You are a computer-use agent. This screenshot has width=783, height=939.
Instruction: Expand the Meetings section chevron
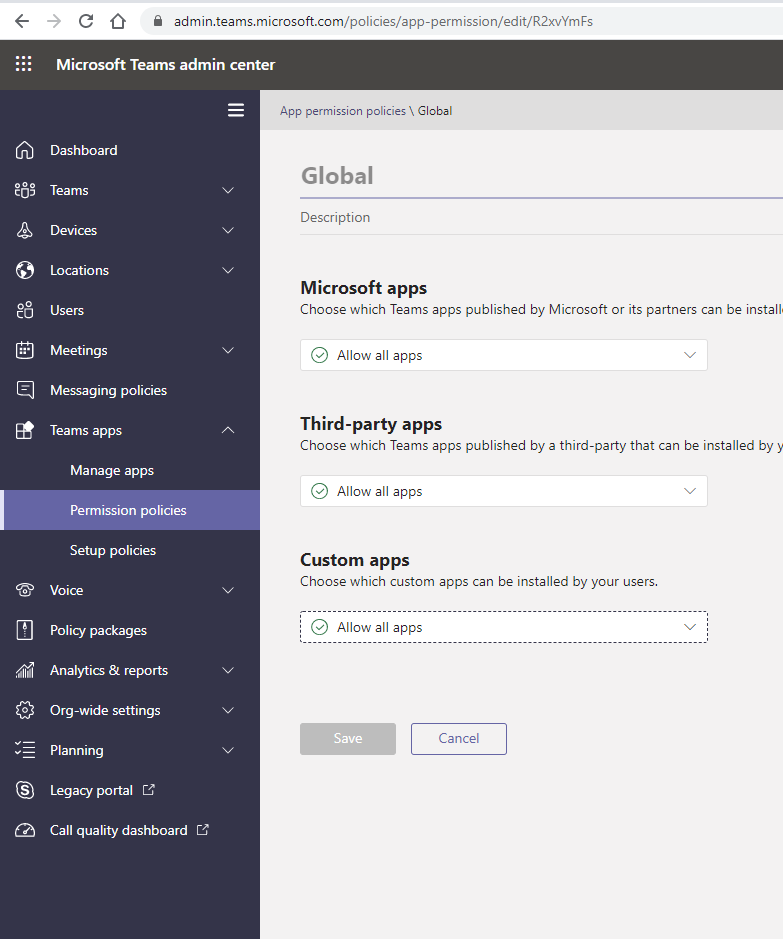click(x=228, y=350)
